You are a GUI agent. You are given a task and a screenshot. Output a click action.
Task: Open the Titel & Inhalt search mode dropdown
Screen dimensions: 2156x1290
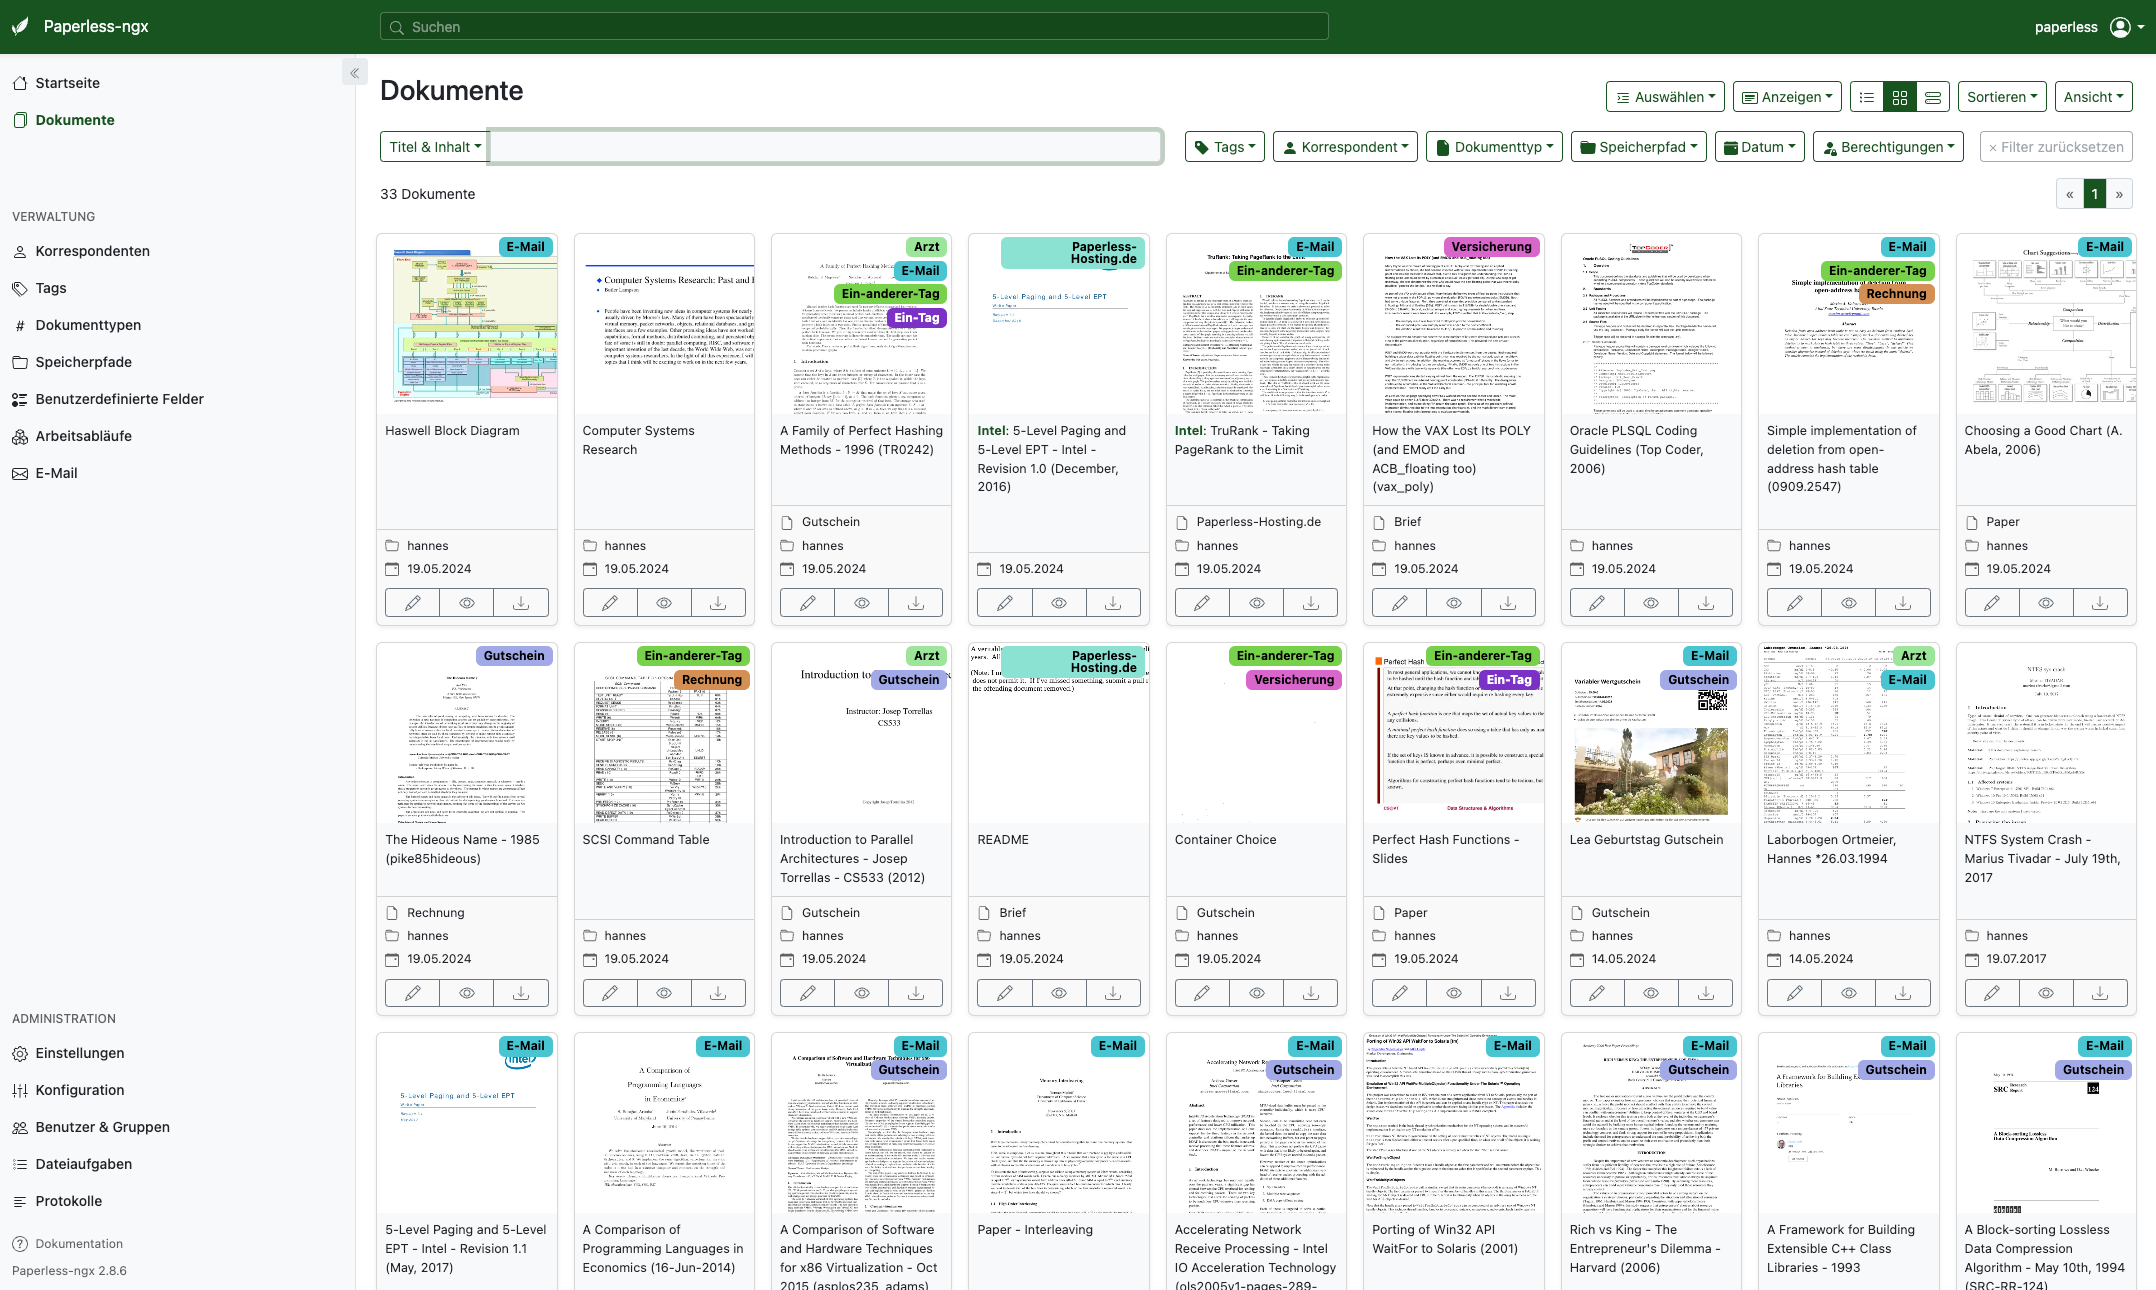pyautogui.click(x=434, y=147)
